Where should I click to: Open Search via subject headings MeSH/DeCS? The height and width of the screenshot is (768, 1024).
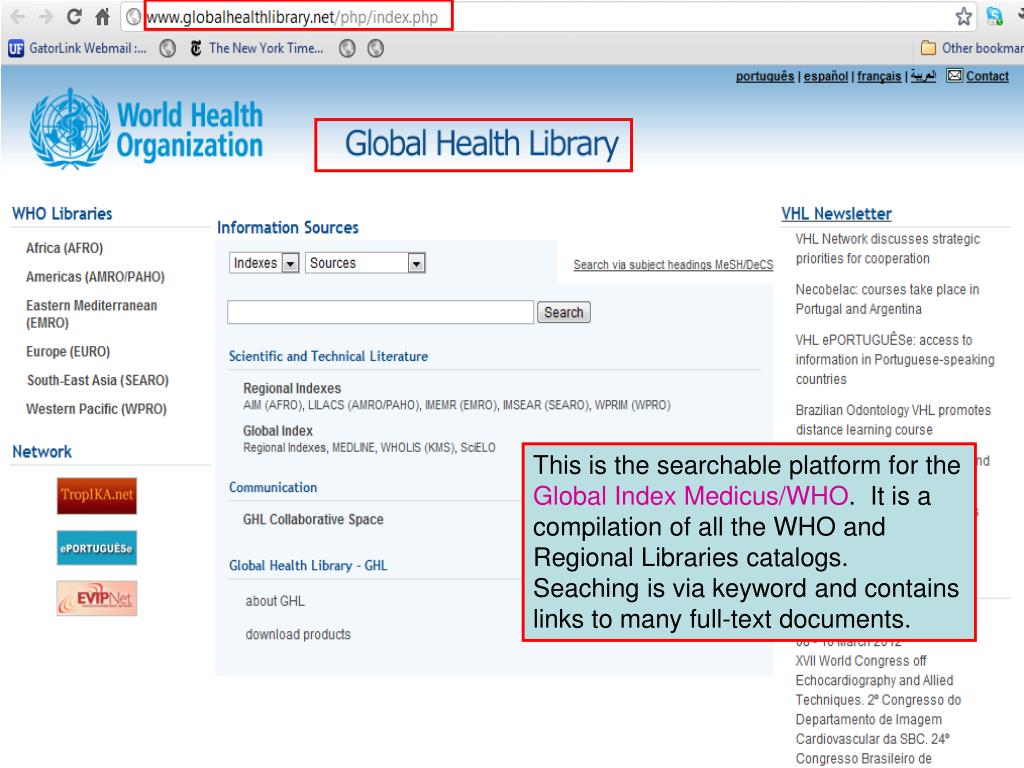[673, 264]
